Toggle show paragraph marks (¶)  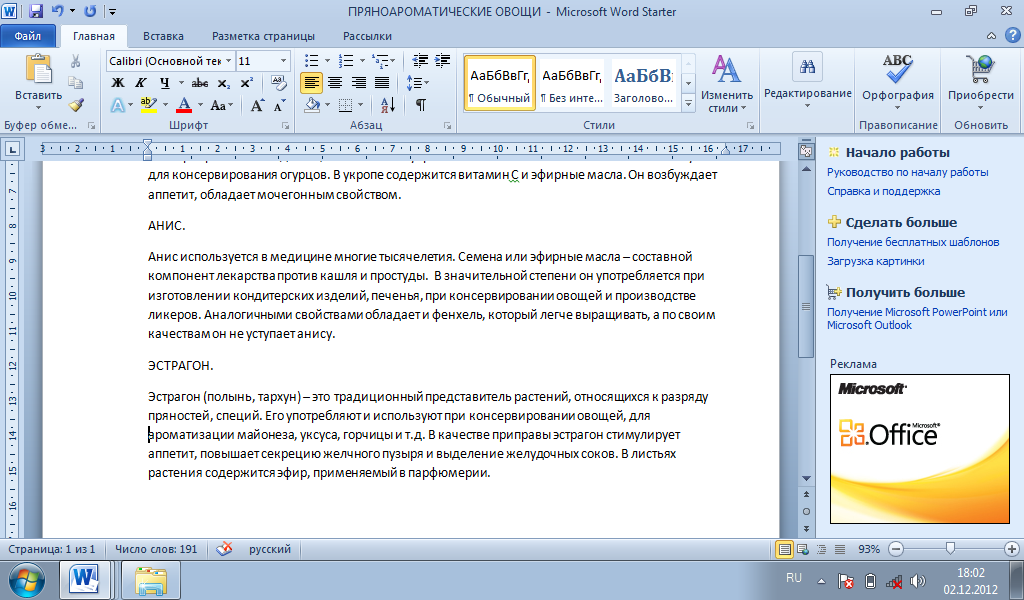pyautogui.click(x=421, y=104)
